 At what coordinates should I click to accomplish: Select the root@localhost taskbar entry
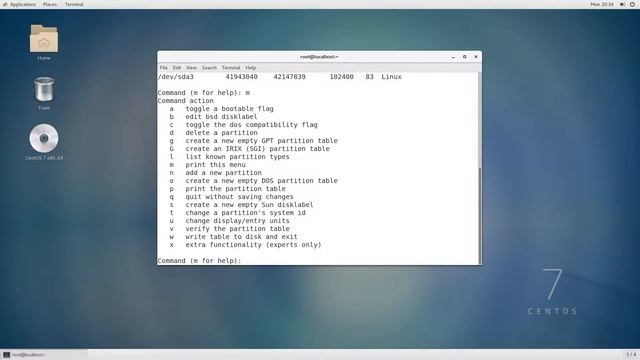click(43, 355)
